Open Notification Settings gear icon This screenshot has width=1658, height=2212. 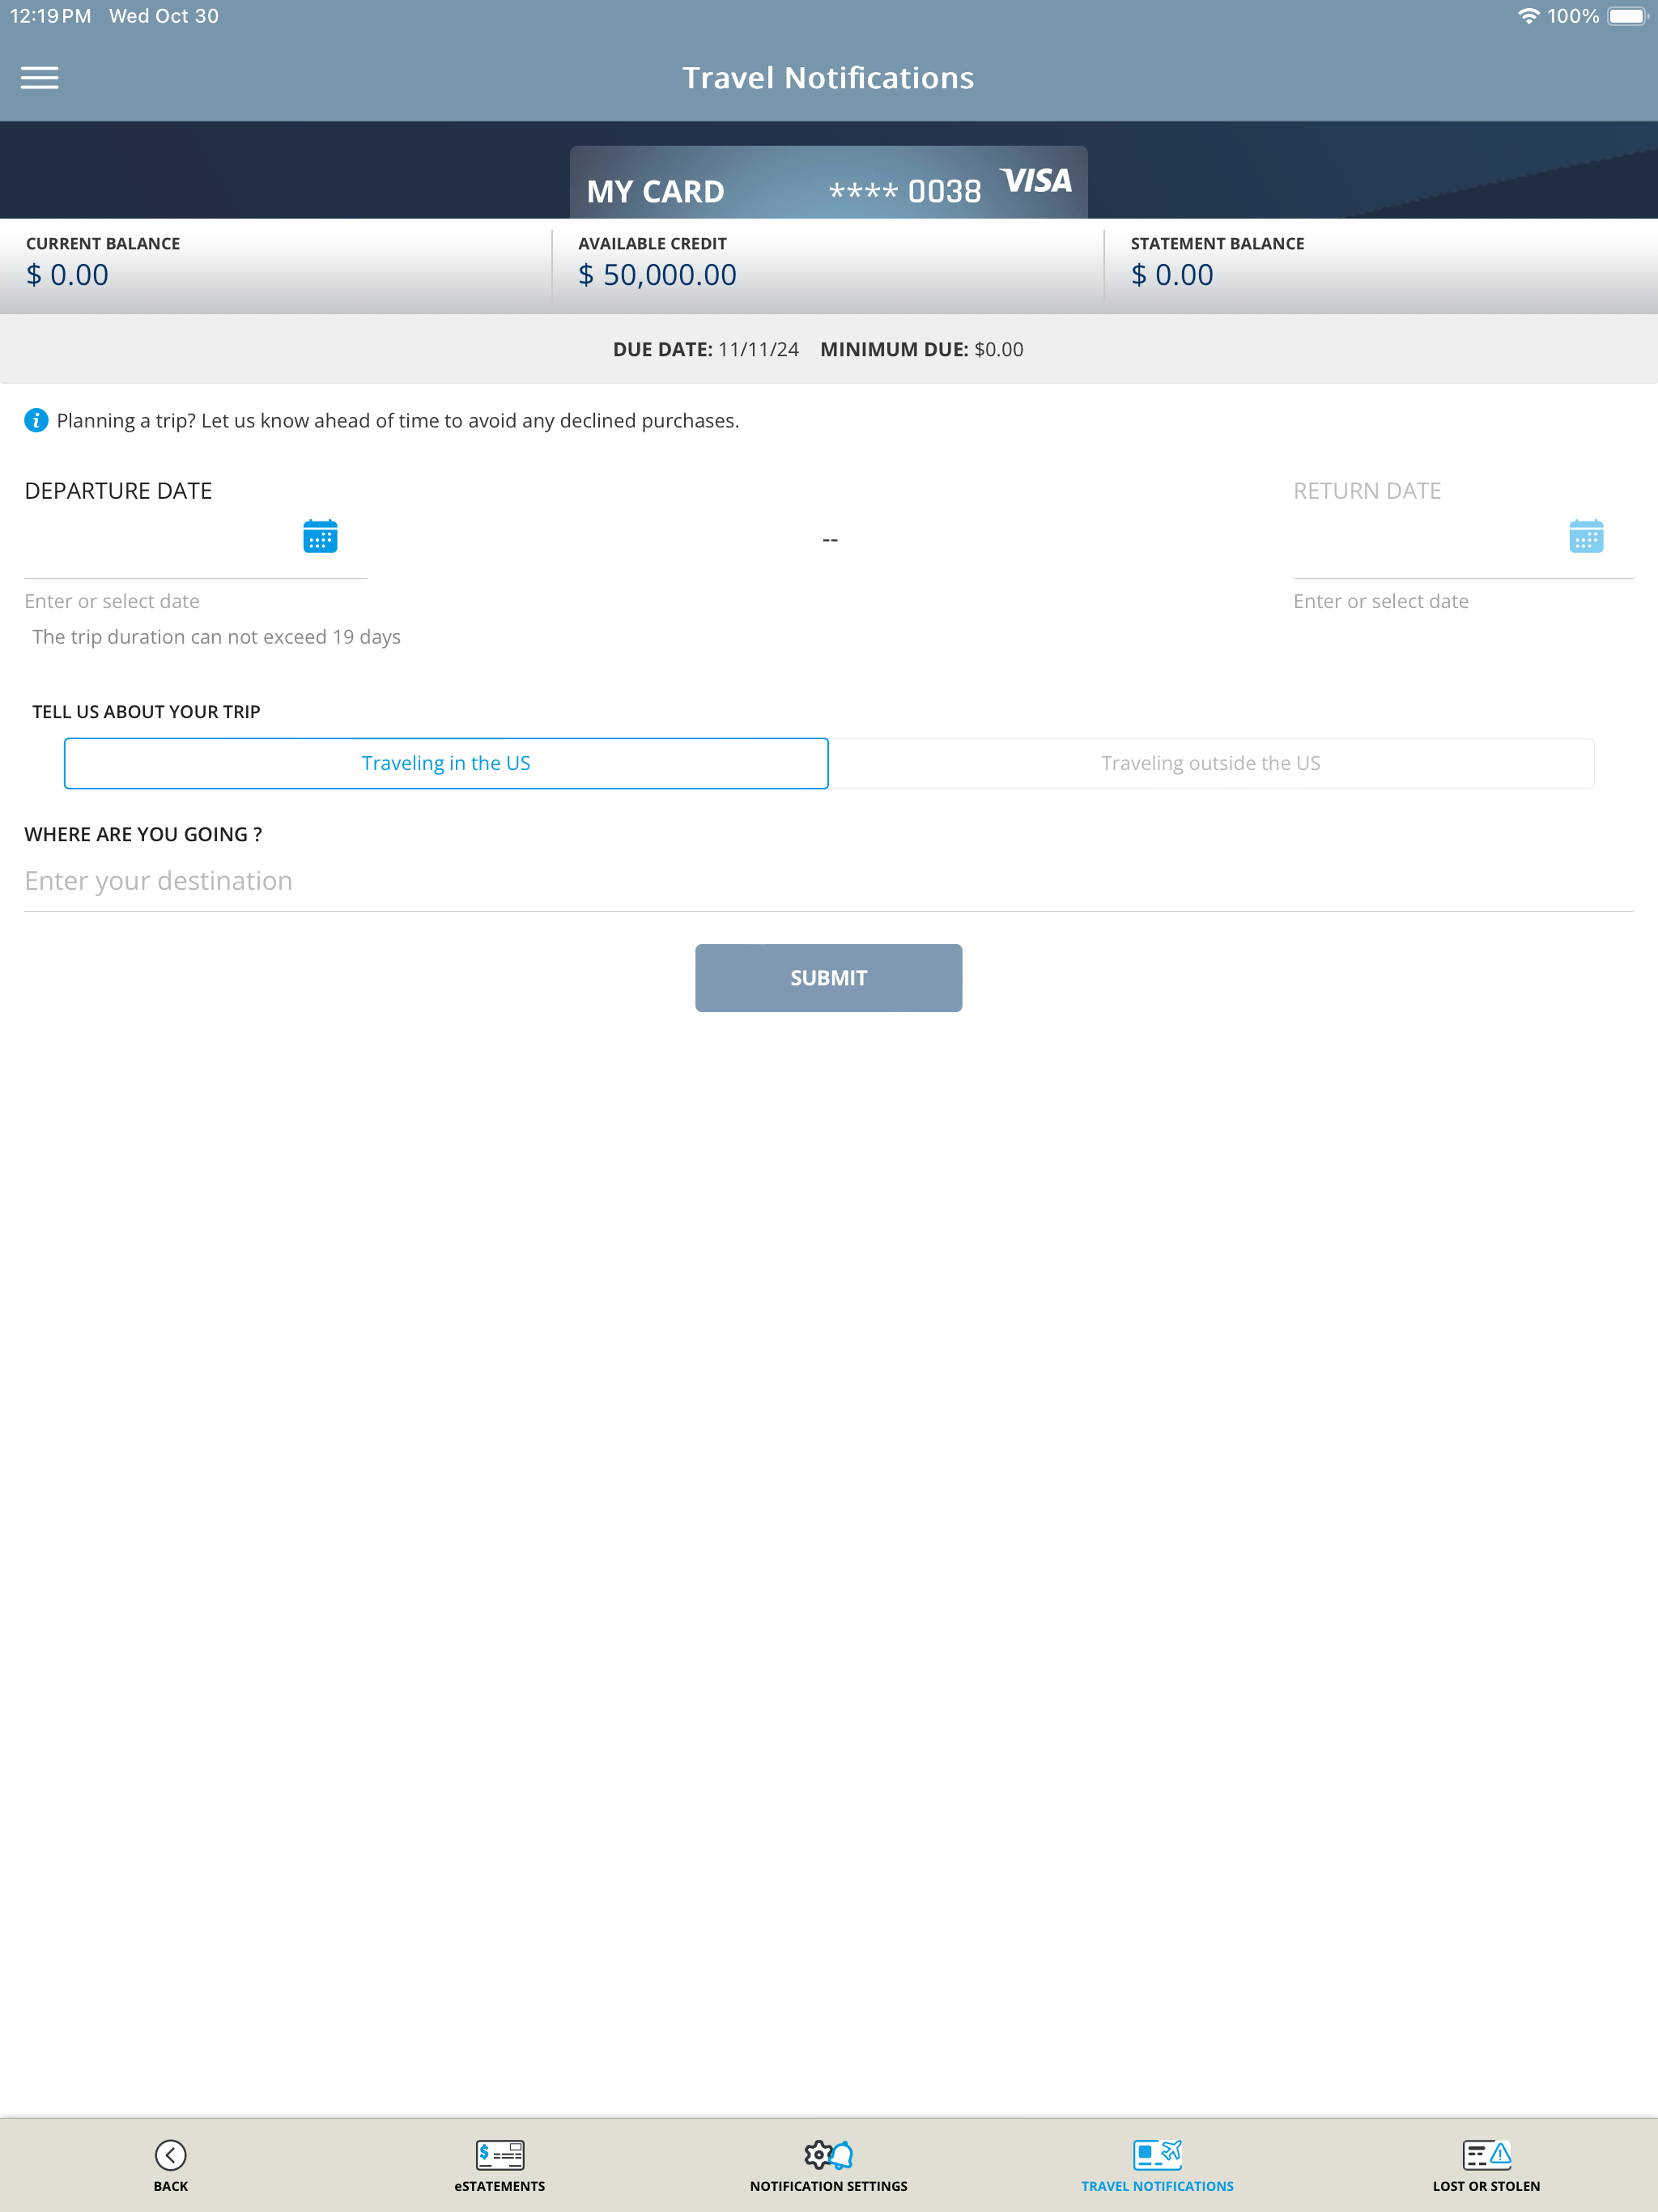[829, 2154]
